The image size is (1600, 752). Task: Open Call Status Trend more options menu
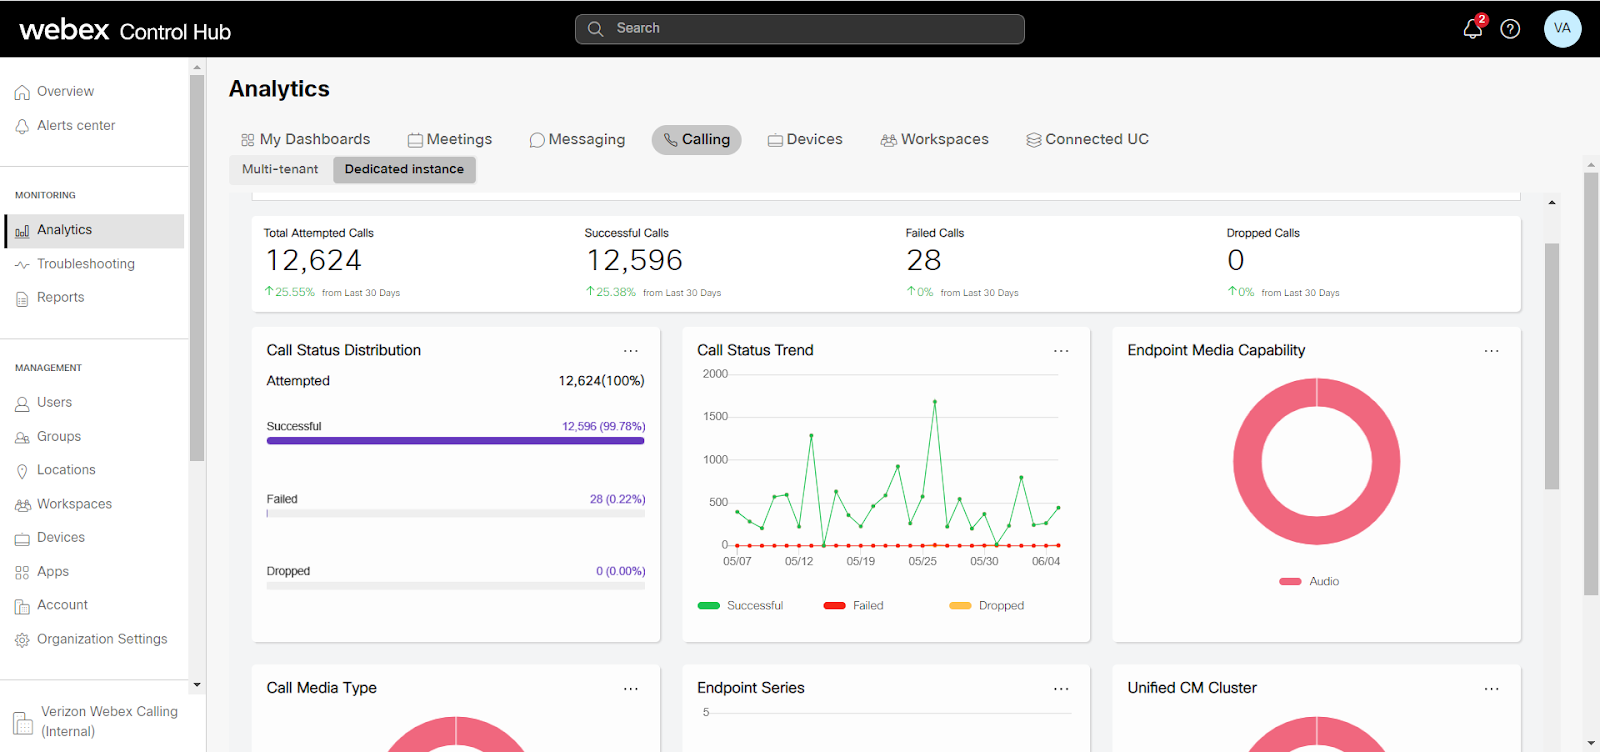point(1061,351)
